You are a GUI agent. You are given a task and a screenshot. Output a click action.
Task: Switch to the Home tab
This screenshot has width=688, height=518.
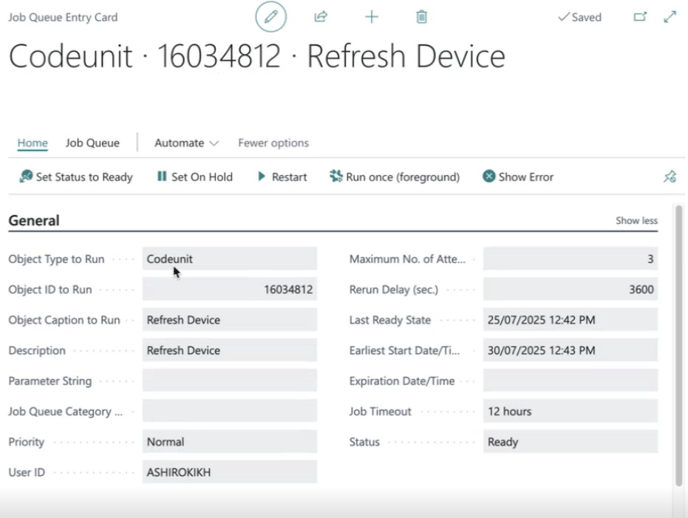pyautogui.click(x=32, y=143)
